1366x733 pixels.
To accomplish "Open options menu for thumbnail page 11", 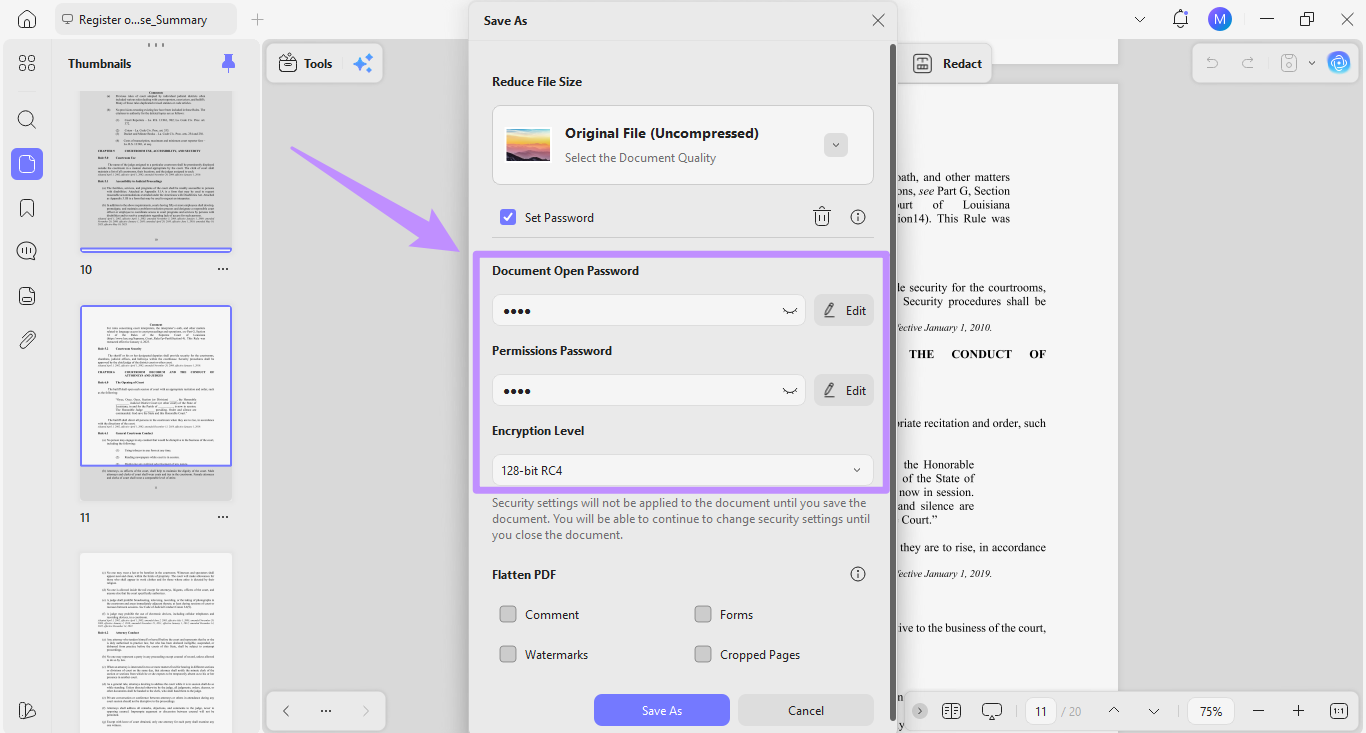I will 223,517.
